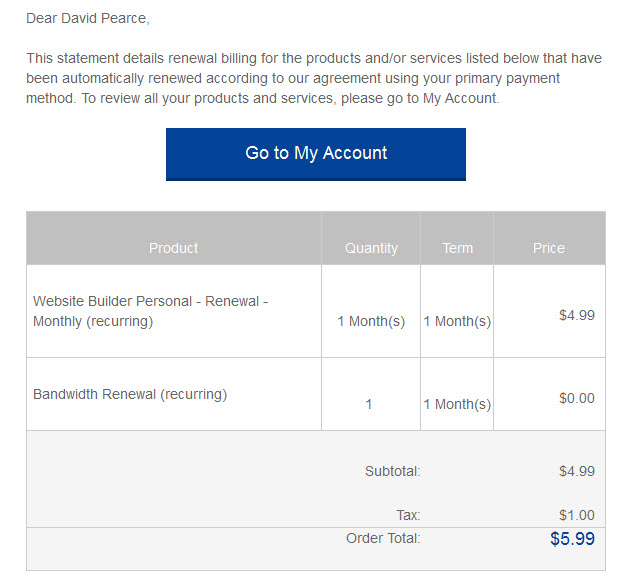Click the Website Builder quantity 1 Month(s) cell
The width and height of the screenshot is (624, 579).
click(371, 321)
